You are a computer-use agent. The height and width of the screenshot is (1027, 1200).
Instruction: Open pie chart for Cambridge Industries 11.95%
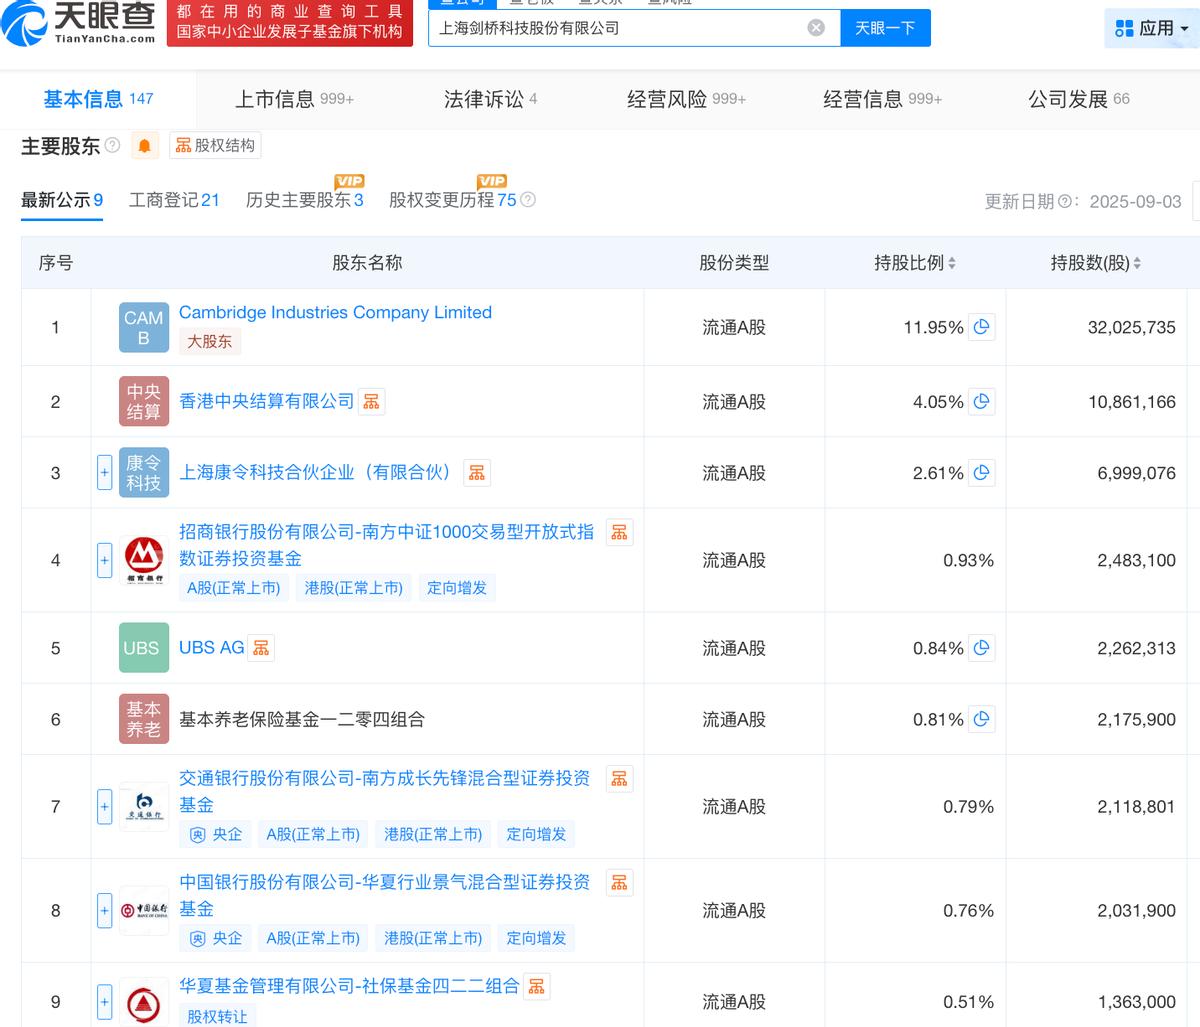point(982,327)
